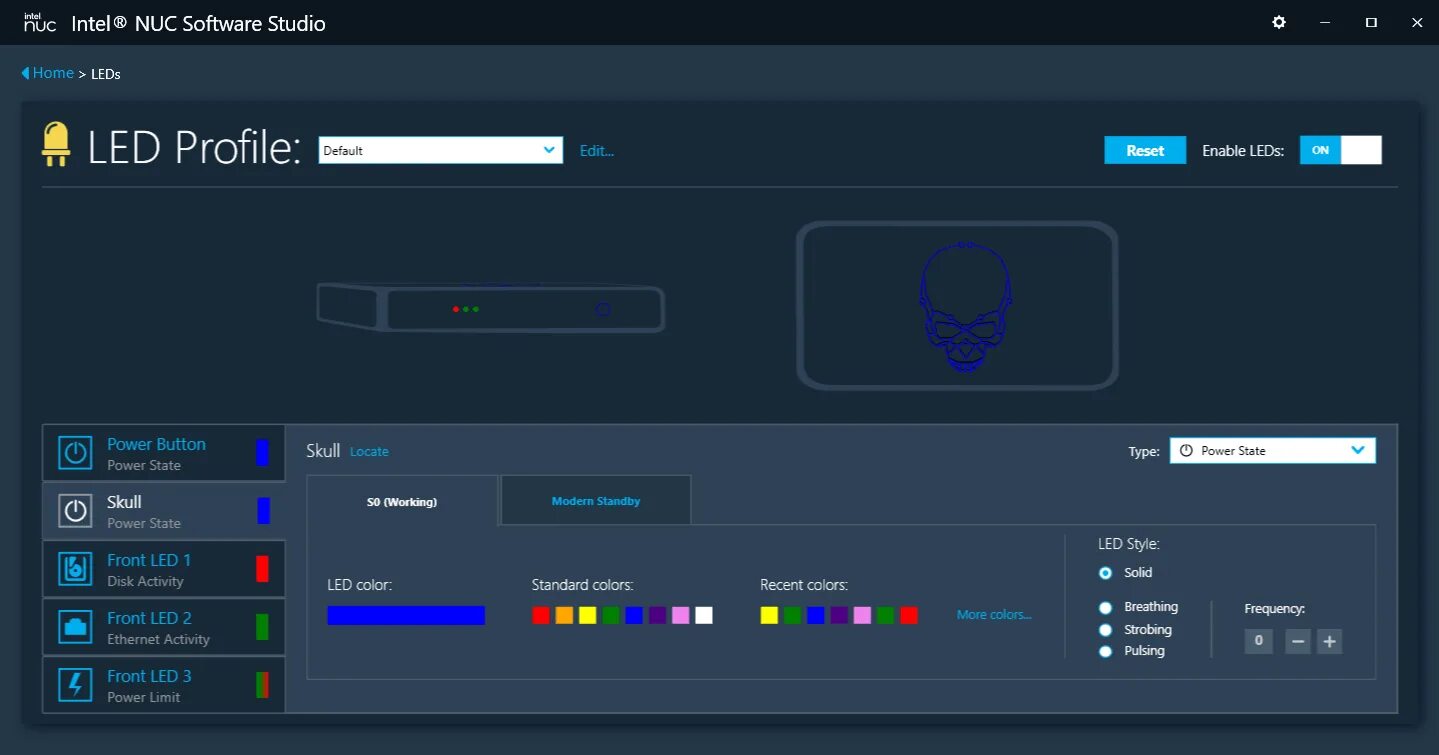Pick orange from Standard colors
This screenshot has height=755, width=1439.
(564, 615)
